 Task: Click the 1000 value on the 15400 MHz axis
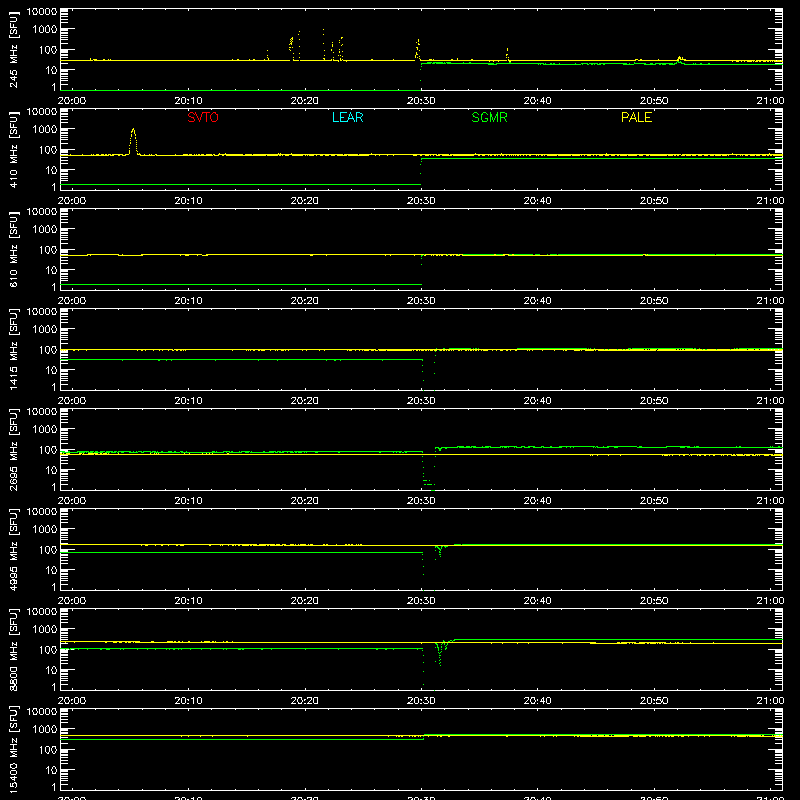45,730
